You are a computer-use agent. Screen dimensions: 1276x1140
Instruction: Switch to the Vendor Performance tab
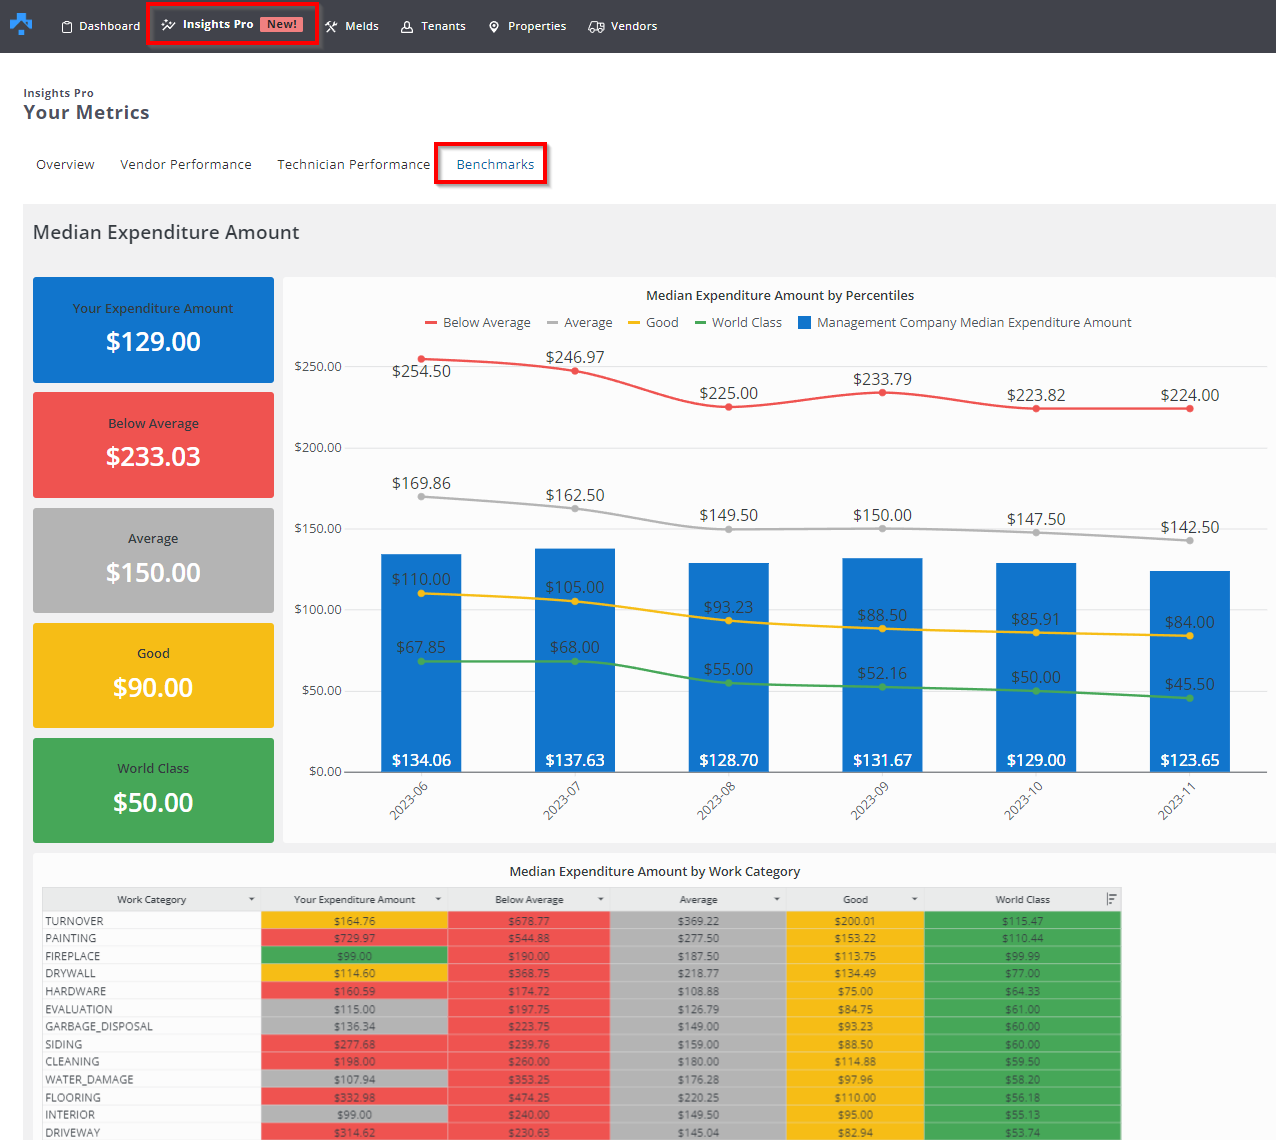point(186,165)
